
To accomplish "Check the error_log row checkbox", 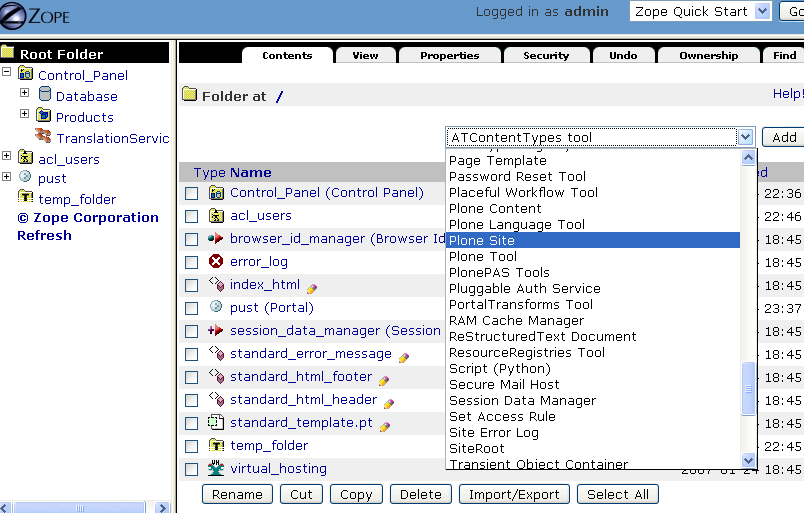I will [x=192, y=263].
